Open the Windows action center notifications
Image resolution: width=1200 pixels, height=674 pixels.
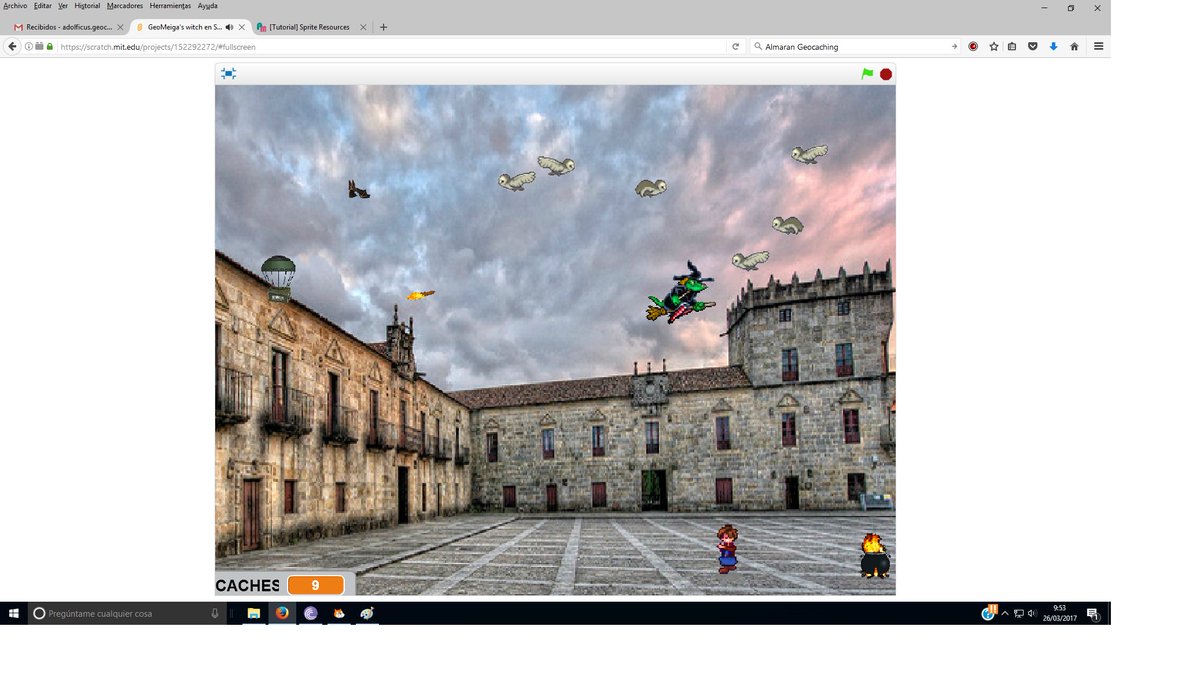(x=1093, y=613)
